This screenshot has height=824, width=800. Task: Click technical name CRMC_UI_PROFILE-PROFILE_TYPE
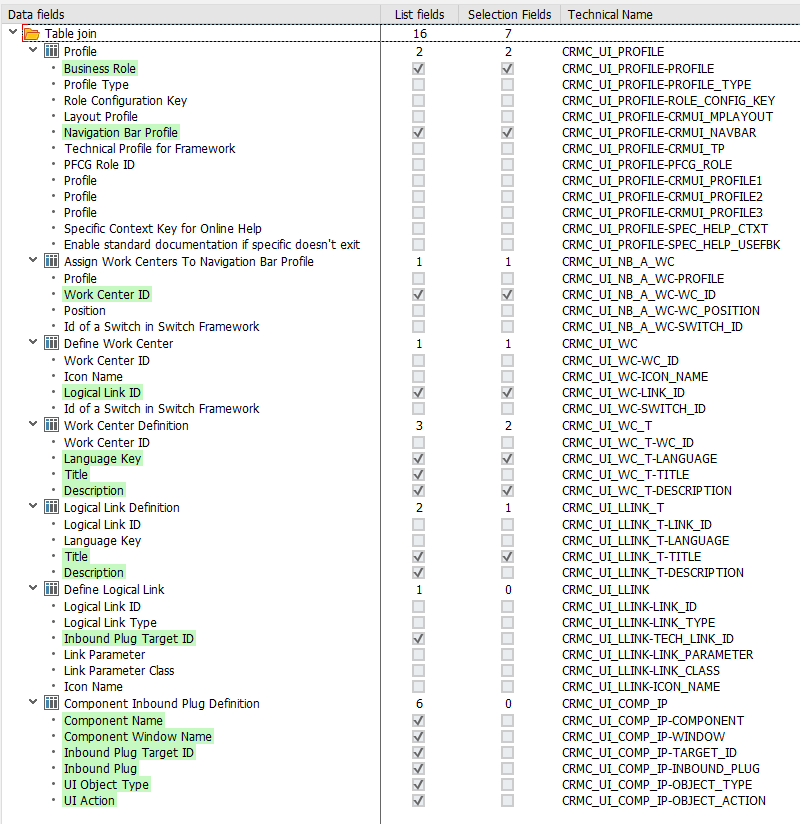657,85
